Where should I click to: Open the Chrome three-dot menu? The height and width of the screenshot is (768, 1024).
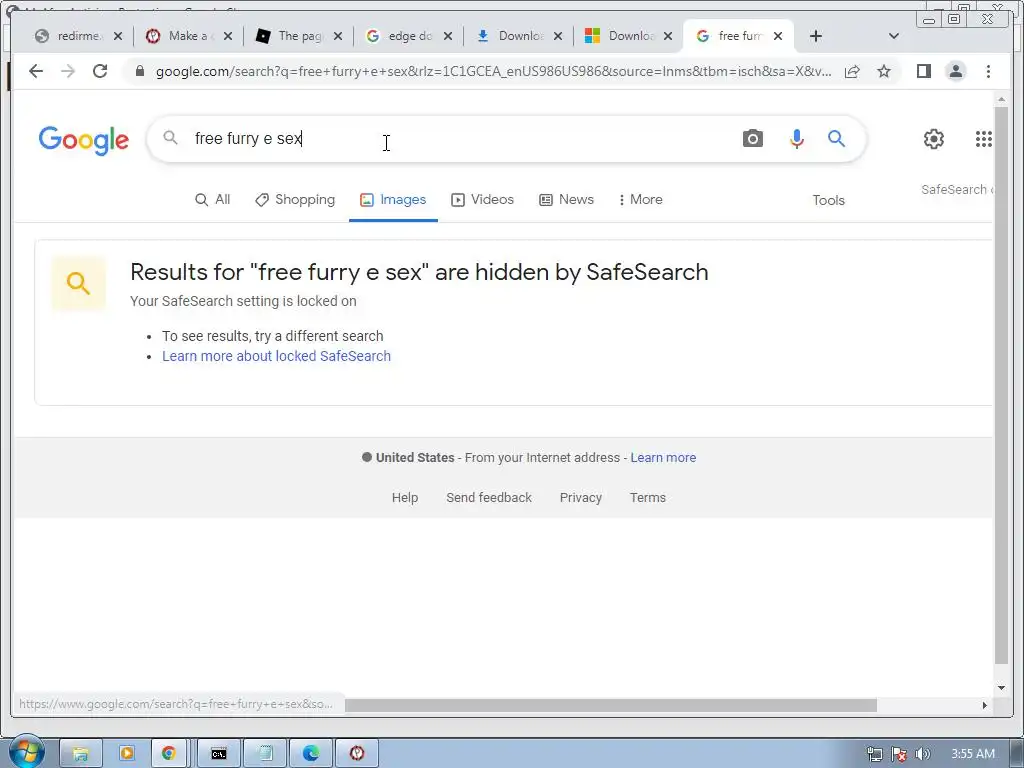pyautogui.click(x=988, y=71)
